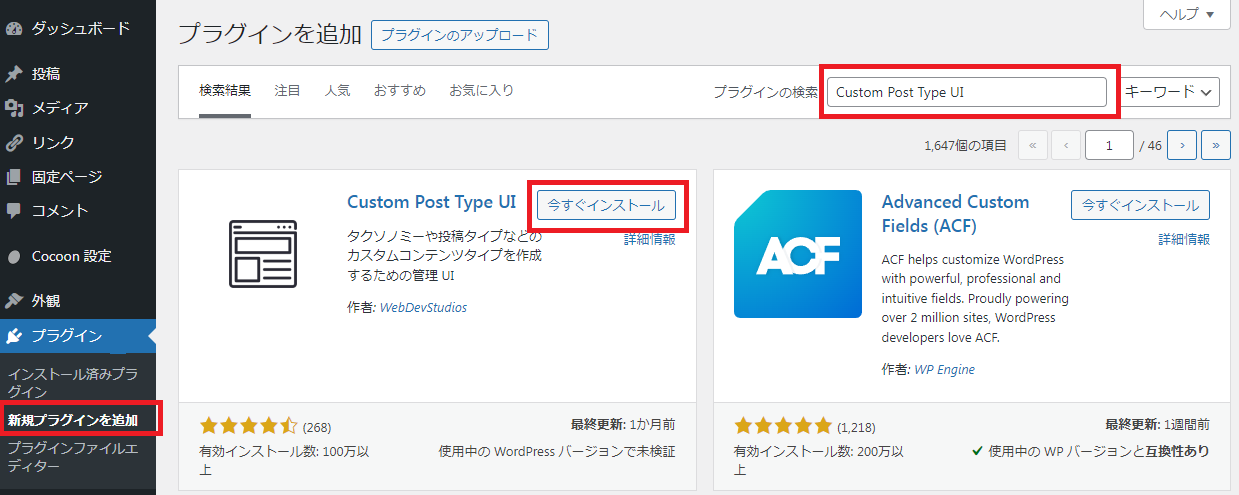The image size is (1239, 495).
Task: Go to first page of results
Action: tap(1033, 145)
